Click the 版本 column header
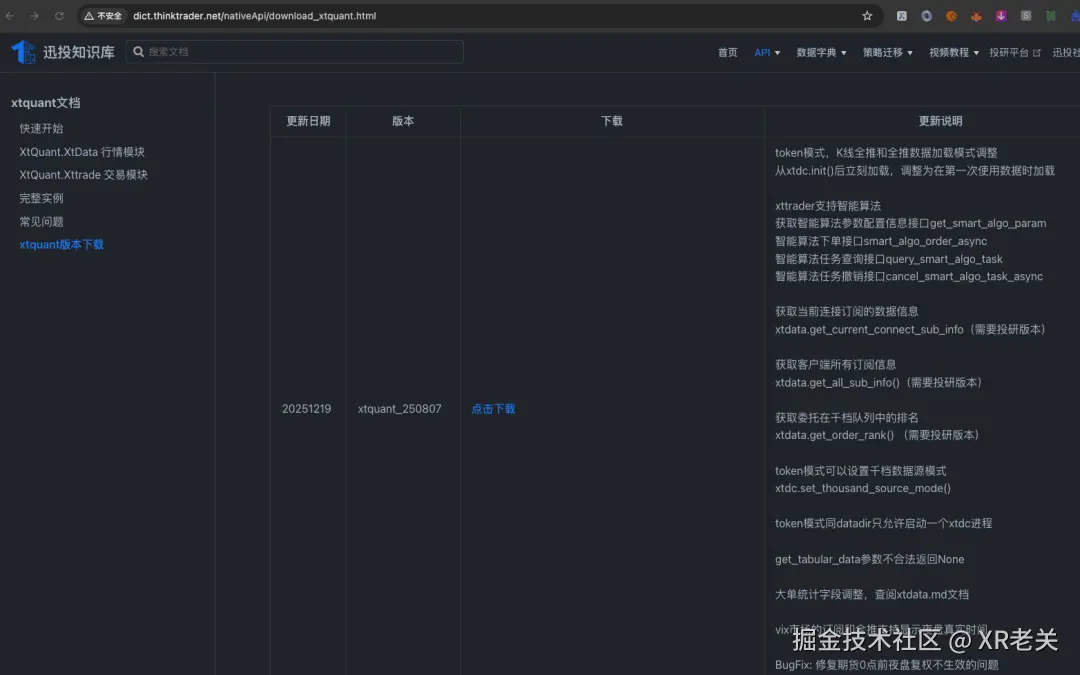The height and width of the screenshot is (675, 1080). pyautogui.click(x=403, y=121)
